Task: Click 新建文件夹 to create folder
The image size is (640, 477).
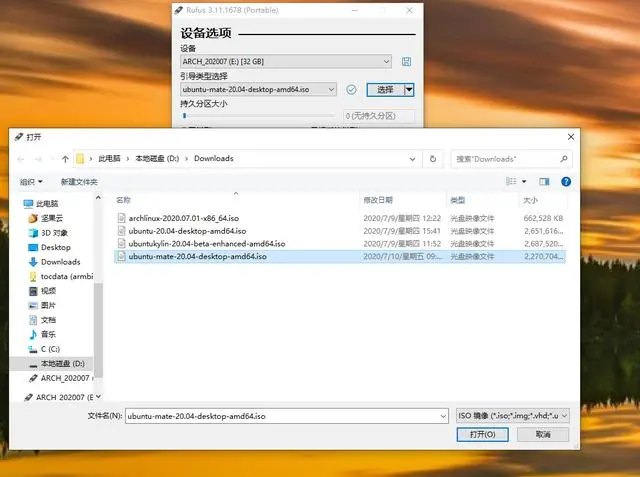Action: point(79,182)
